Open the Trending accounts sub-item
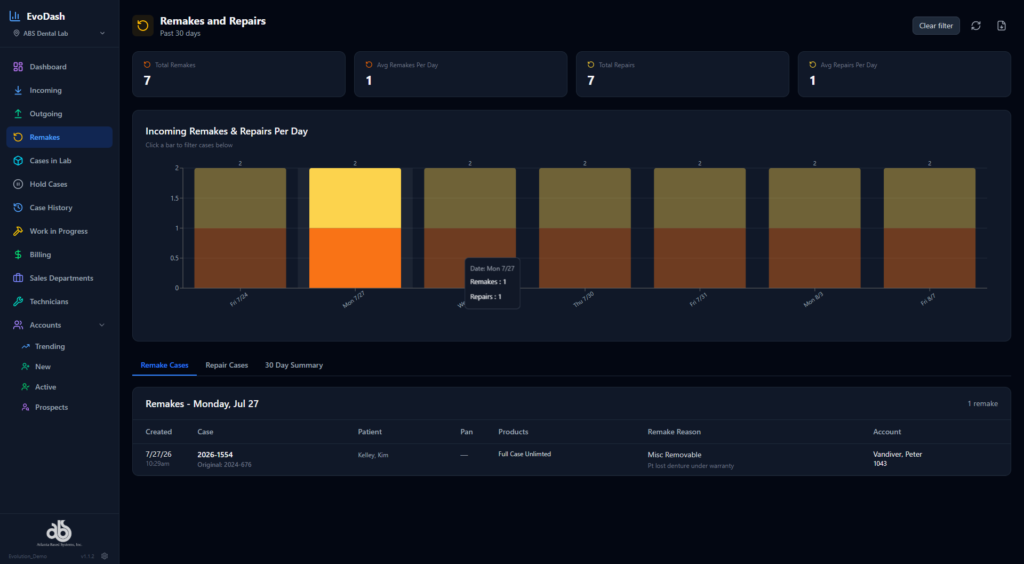 tap(50, 347)
